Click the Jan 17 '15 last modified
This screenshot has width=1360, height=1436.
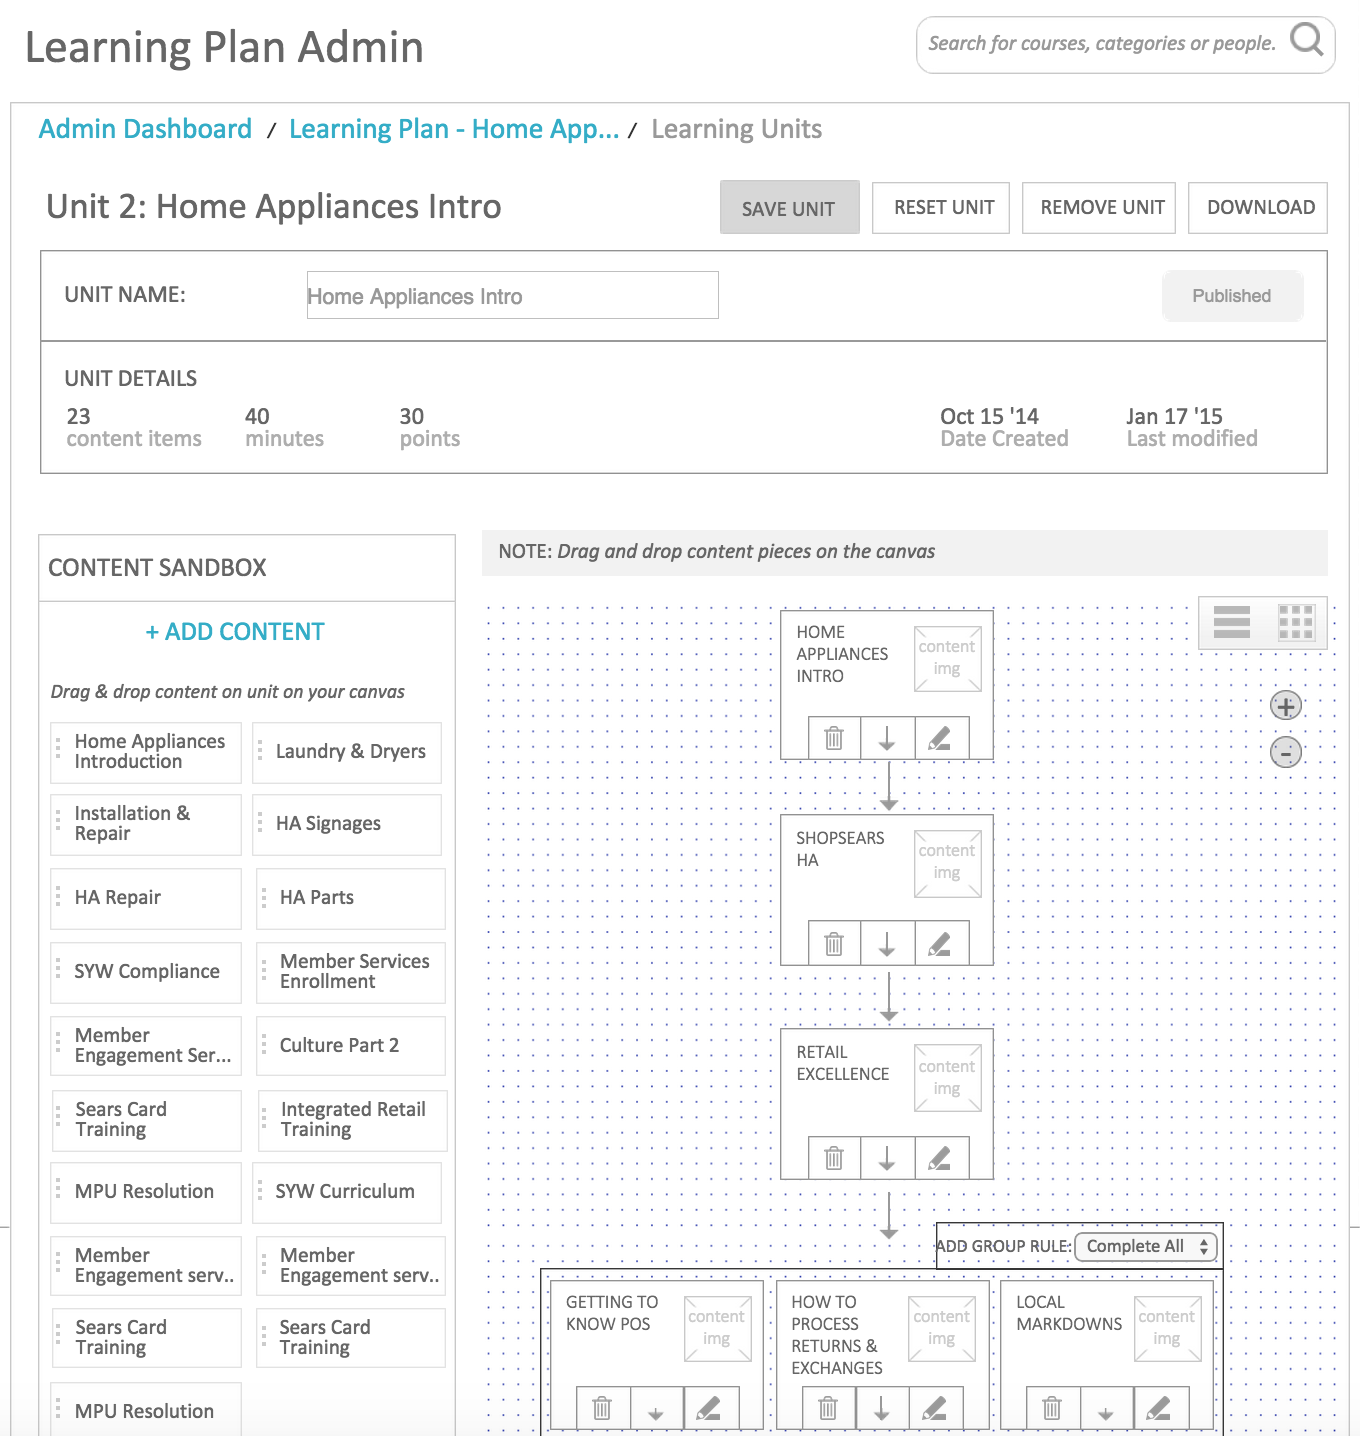pyautogui.click(x=1192, y=427)
